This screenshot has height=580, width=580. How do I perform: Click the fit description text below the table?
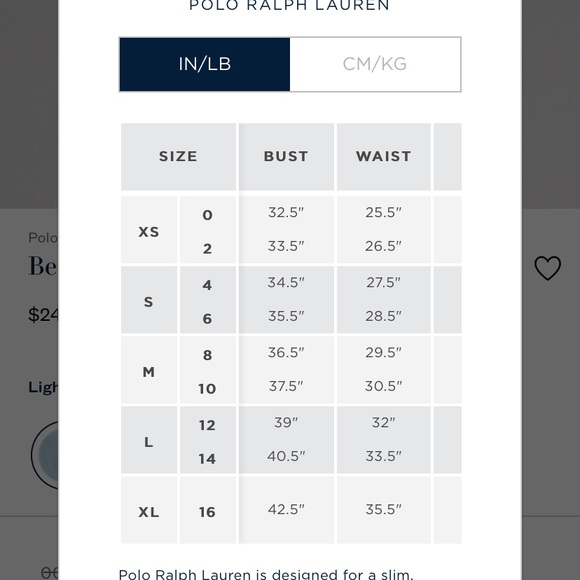[266, 574]
